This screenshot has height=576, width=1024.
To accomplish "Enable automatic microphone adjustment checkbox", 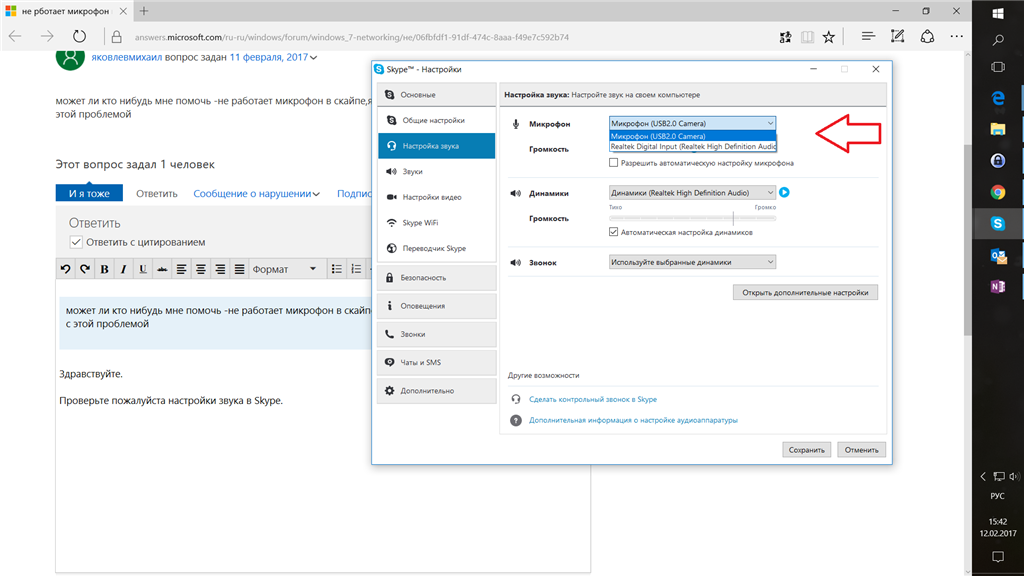I will pos(613,163).
